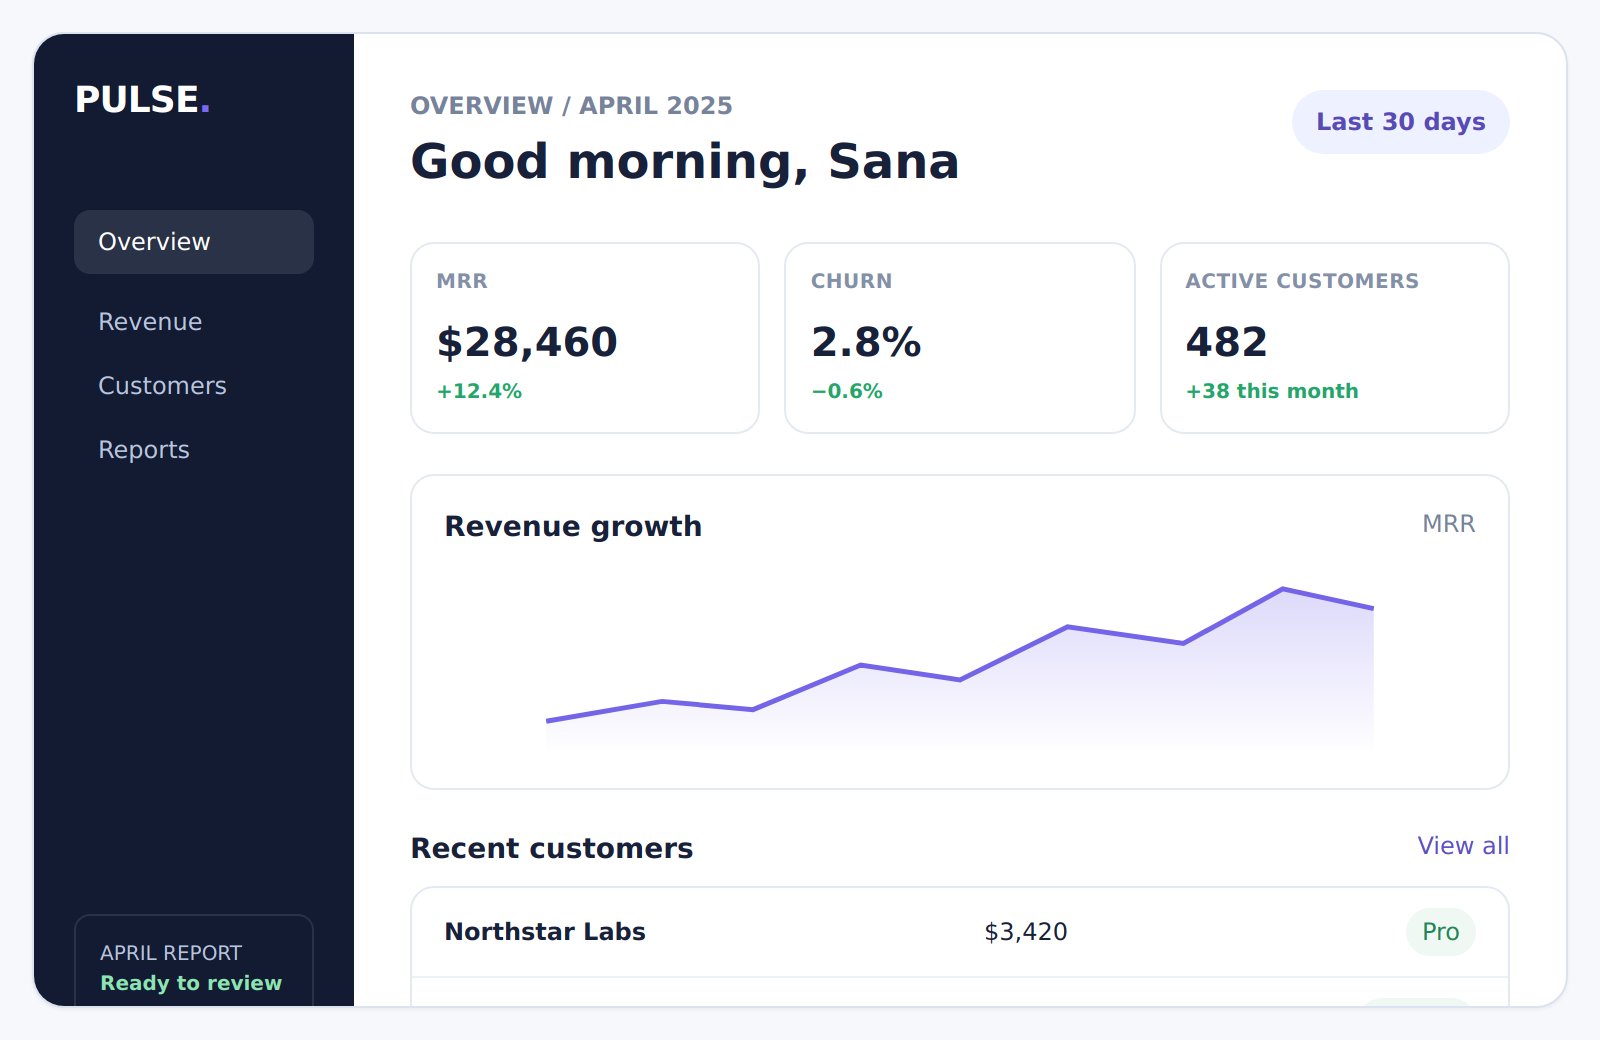Click the Recent customers heading
The width and height of the screenshot is (1600, 1040).
coord(552,848)
